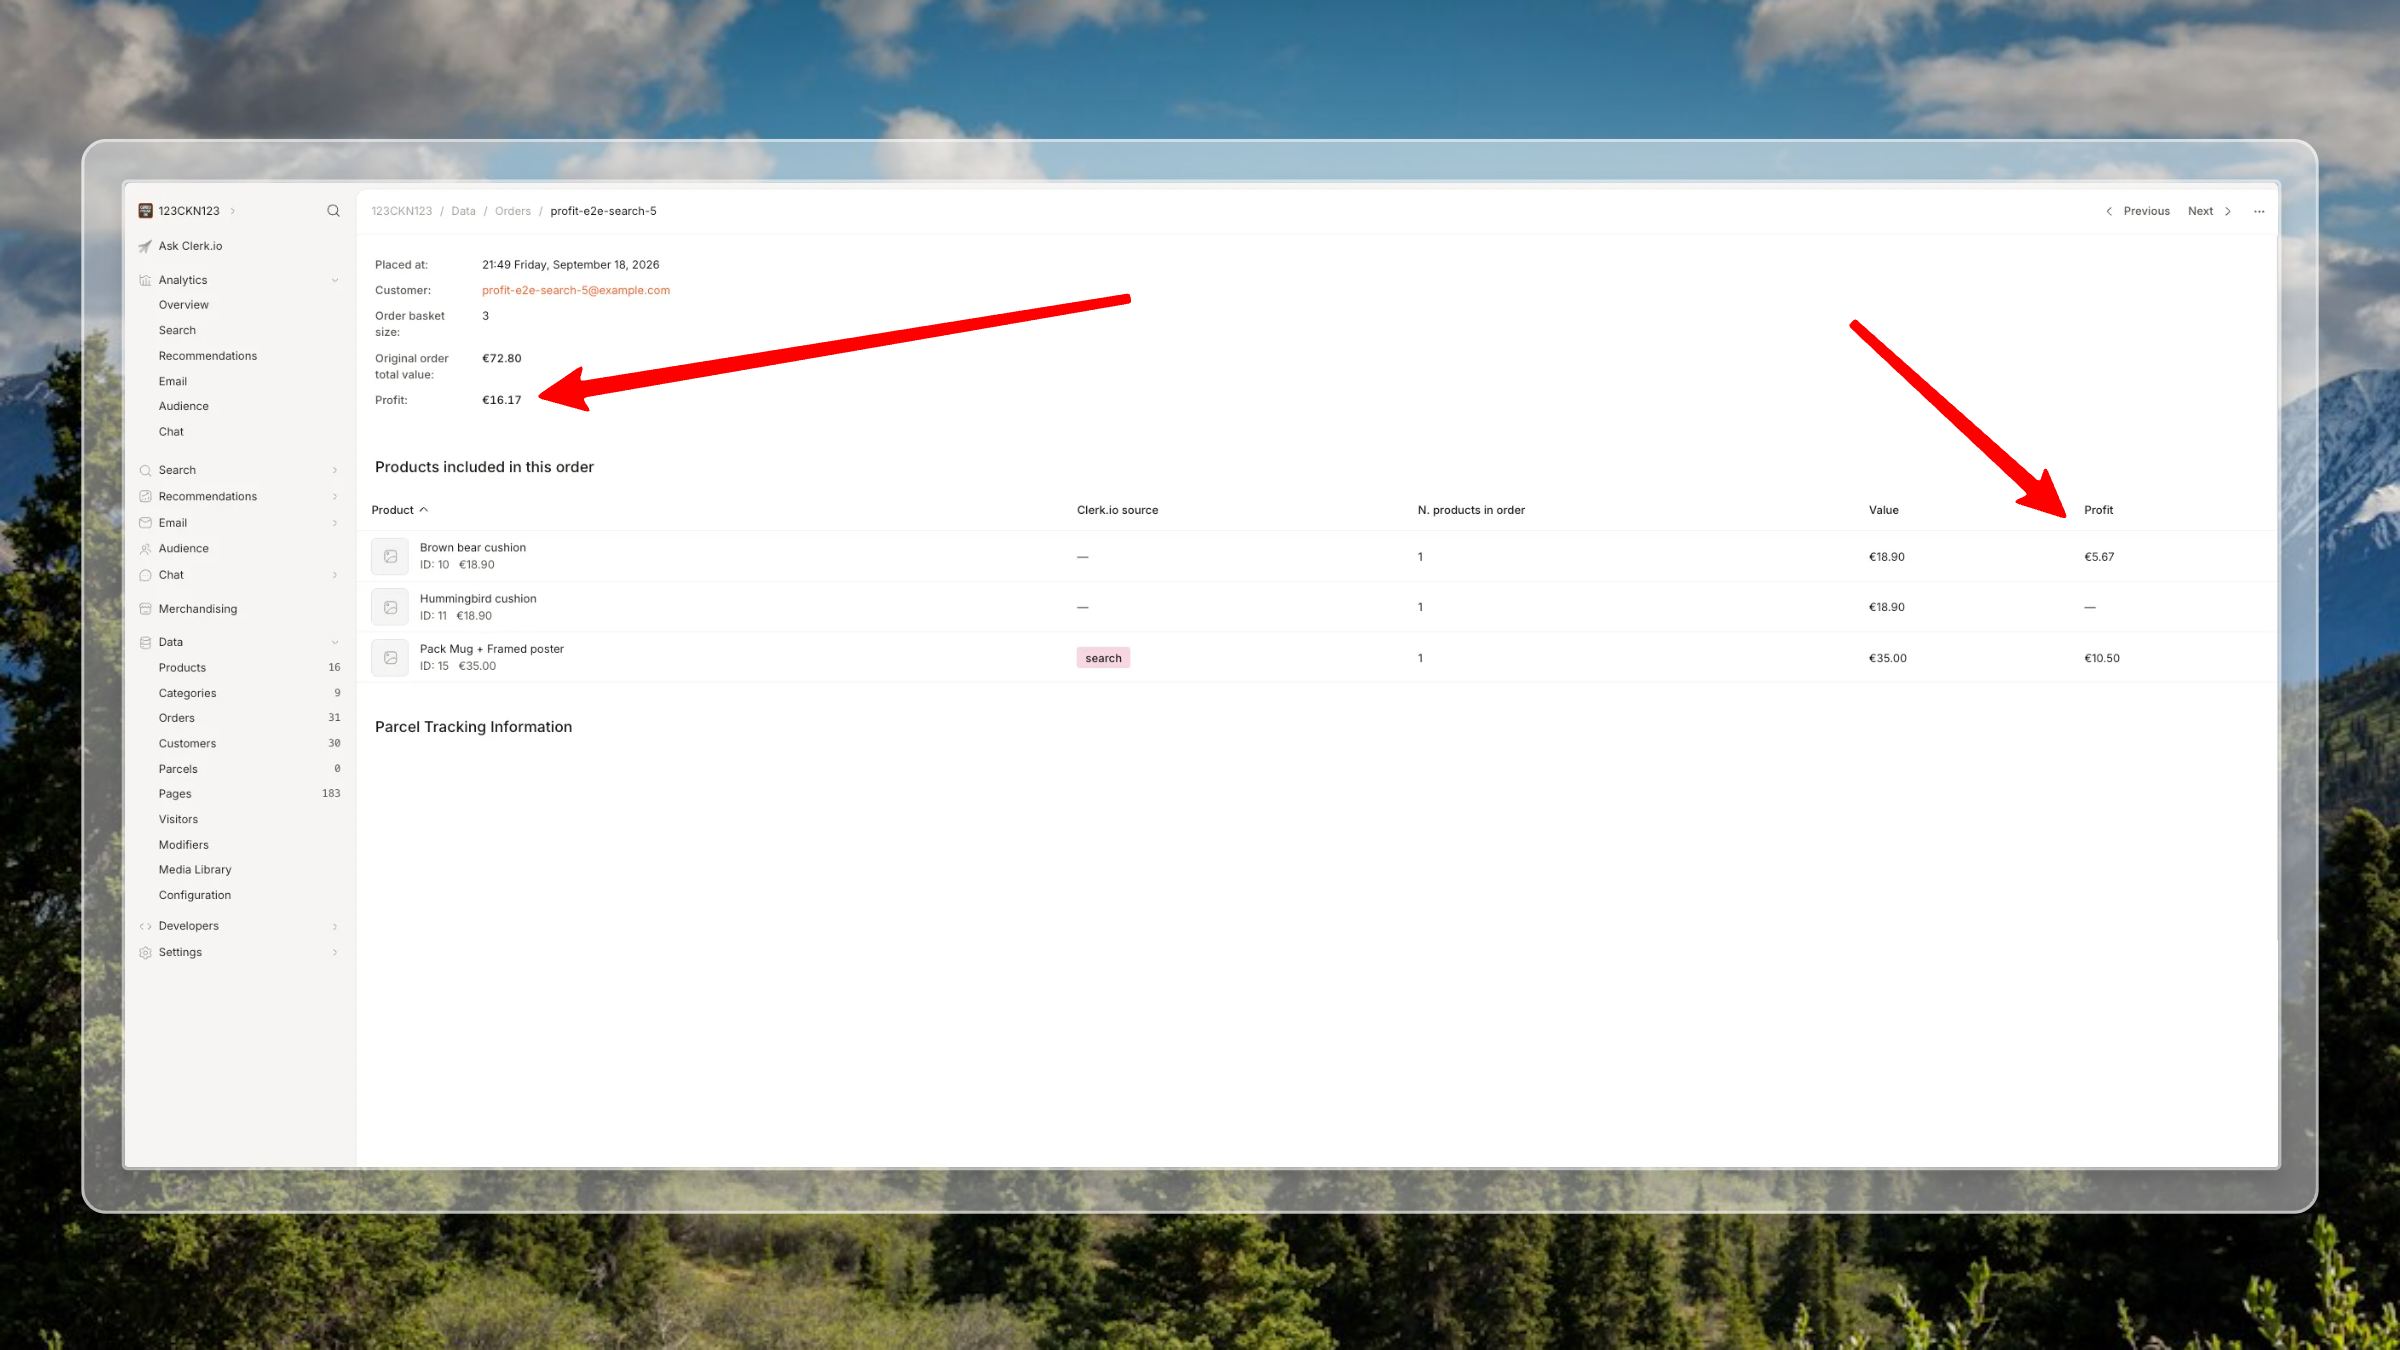Open the Hummingbird cushion product row

coord(1316,607)
